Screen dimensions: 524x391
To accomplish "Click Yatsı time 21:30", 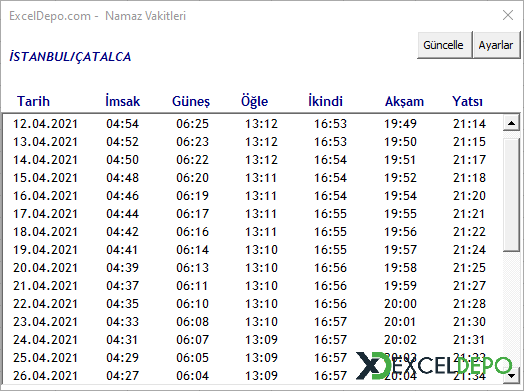I will point(470,322).
